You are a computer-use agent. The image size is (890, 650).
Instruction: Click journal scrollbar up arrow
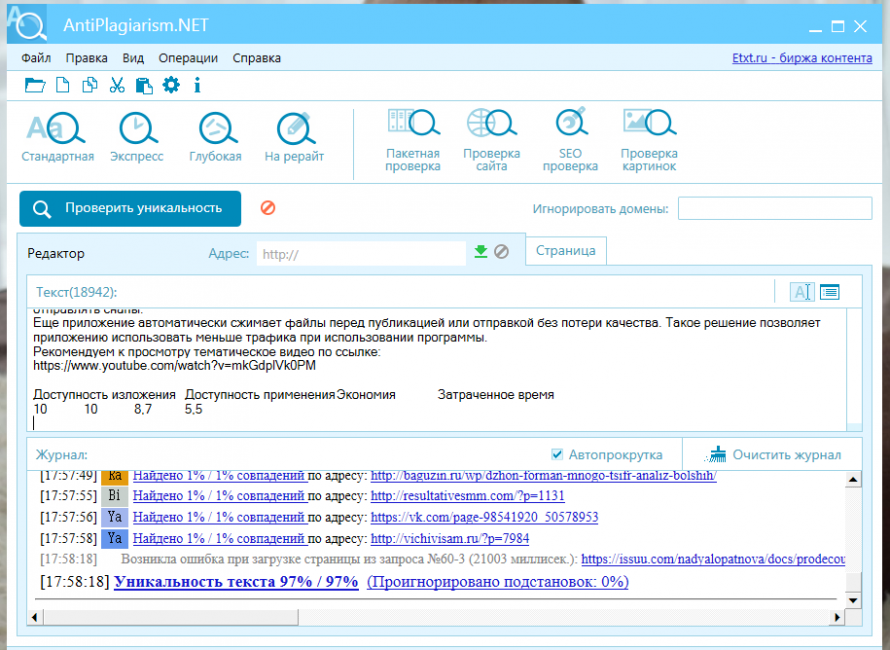point(853,480)
